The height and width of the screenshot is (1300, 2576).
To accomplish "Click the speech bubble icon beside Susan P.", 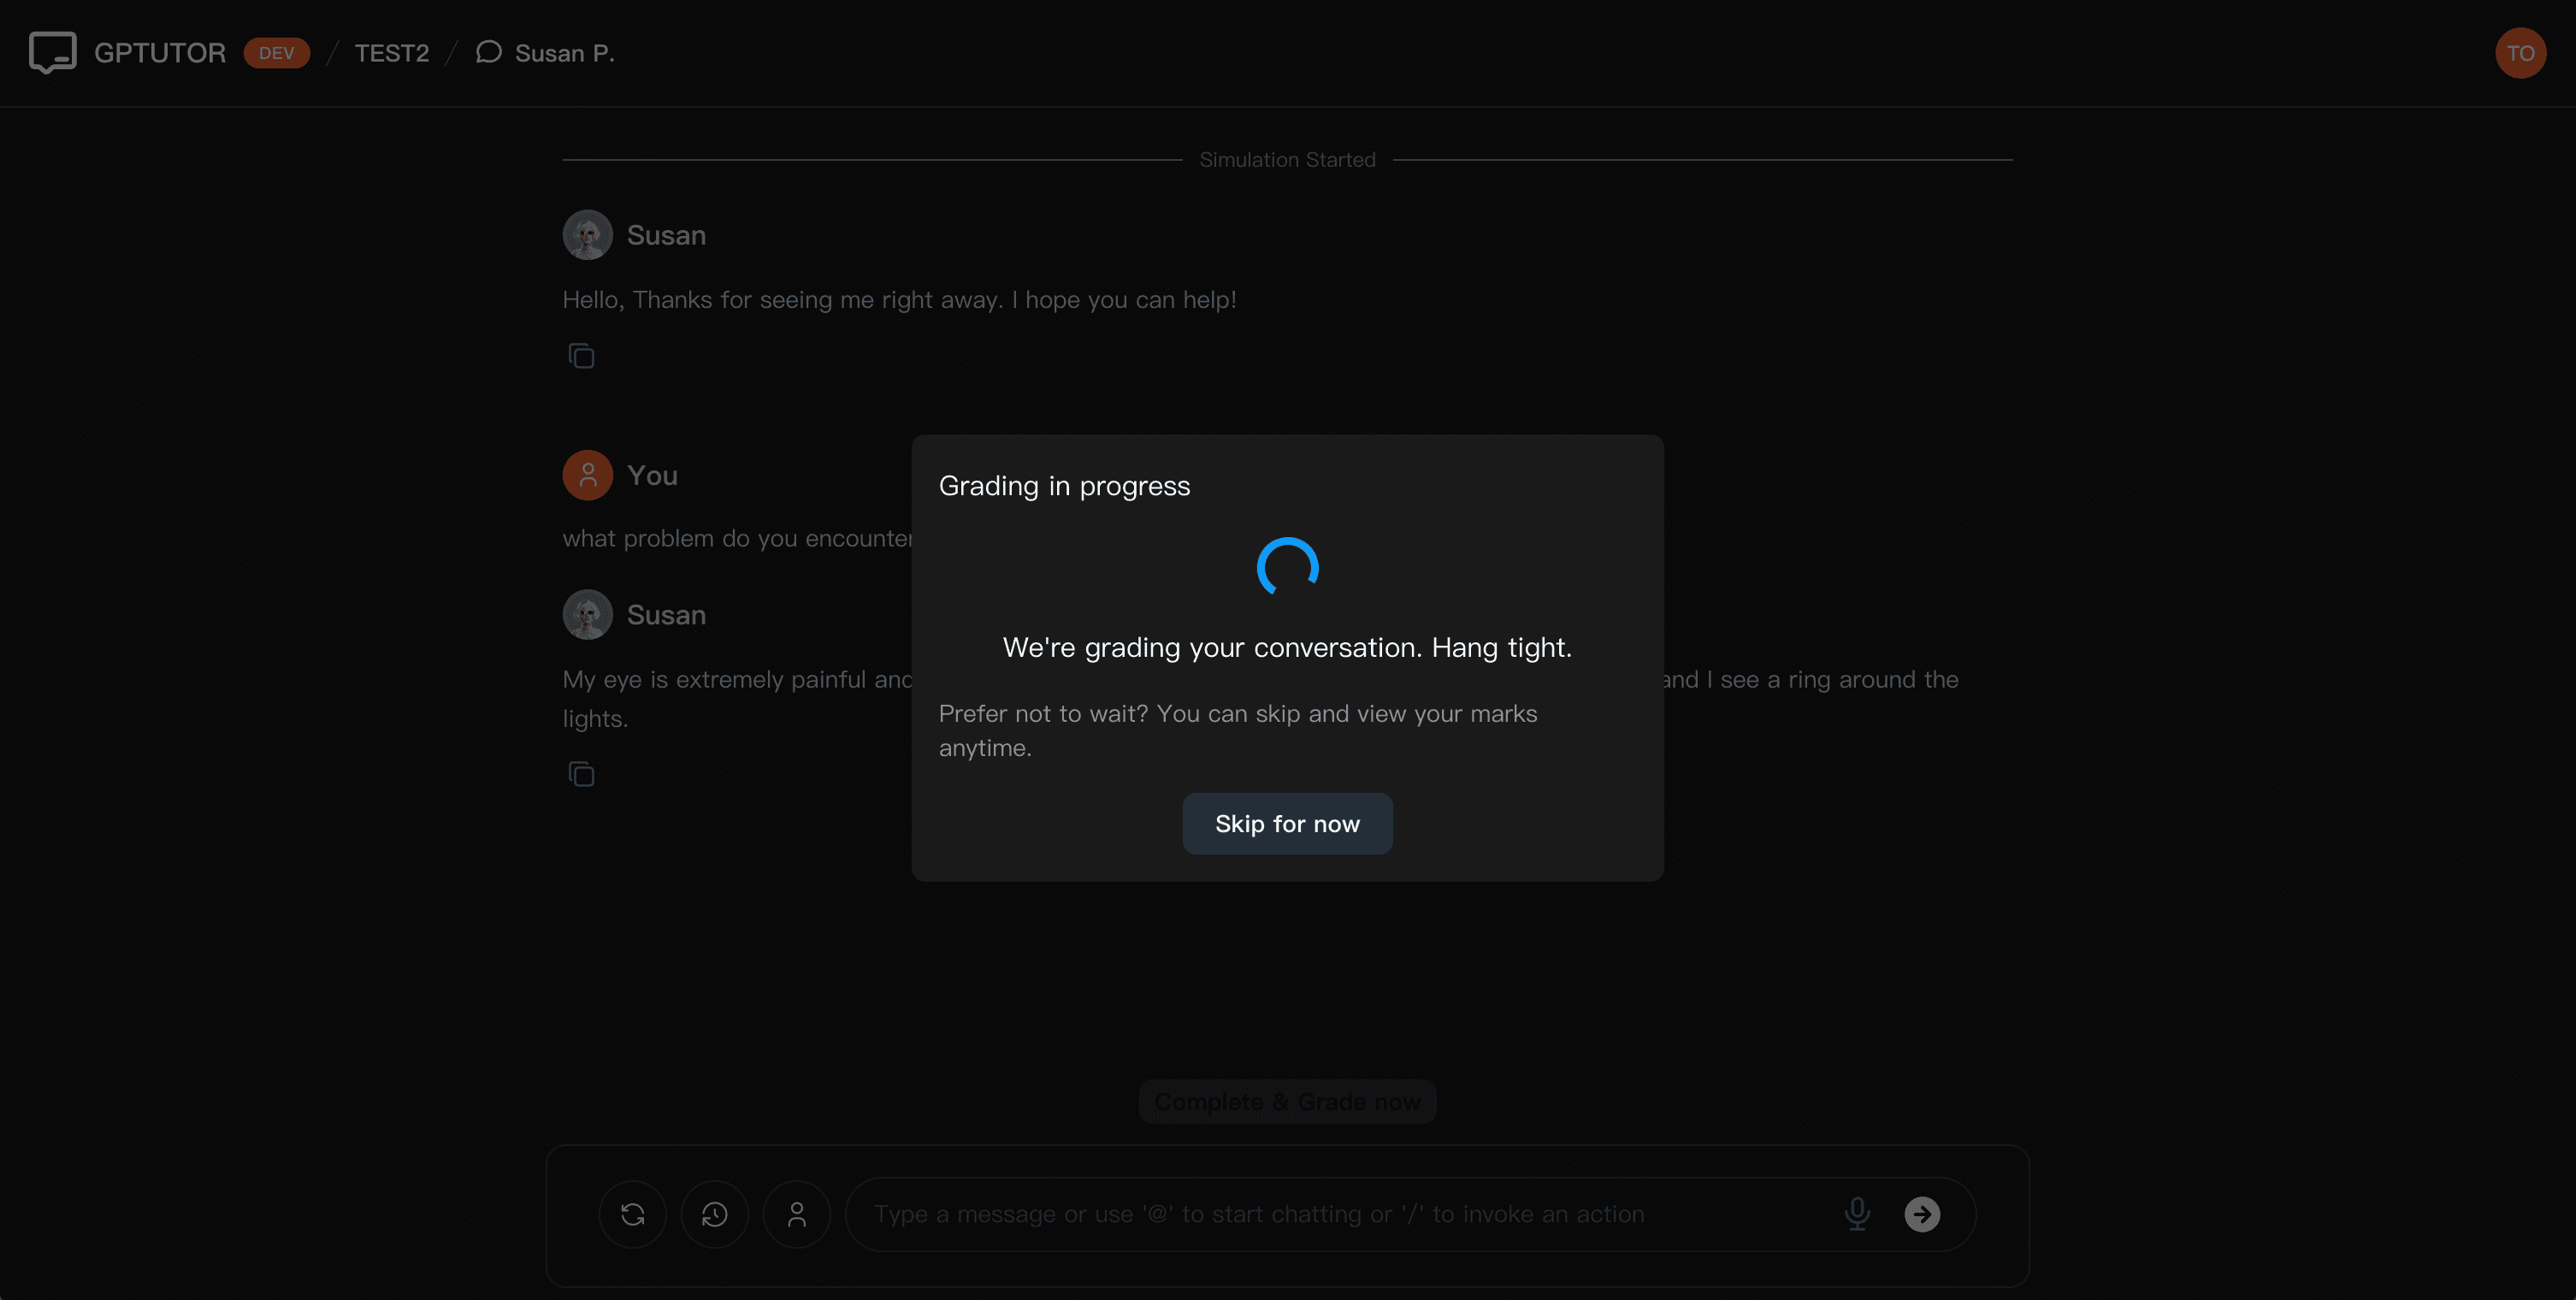I will (x=488, y=52).
